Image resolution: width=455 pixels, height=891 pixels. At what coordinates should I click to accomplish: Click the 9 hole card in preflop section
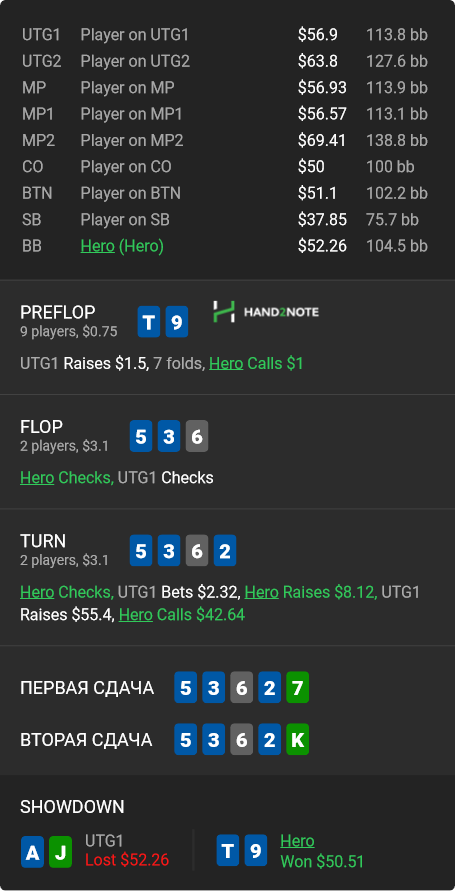tap(177, 322)
